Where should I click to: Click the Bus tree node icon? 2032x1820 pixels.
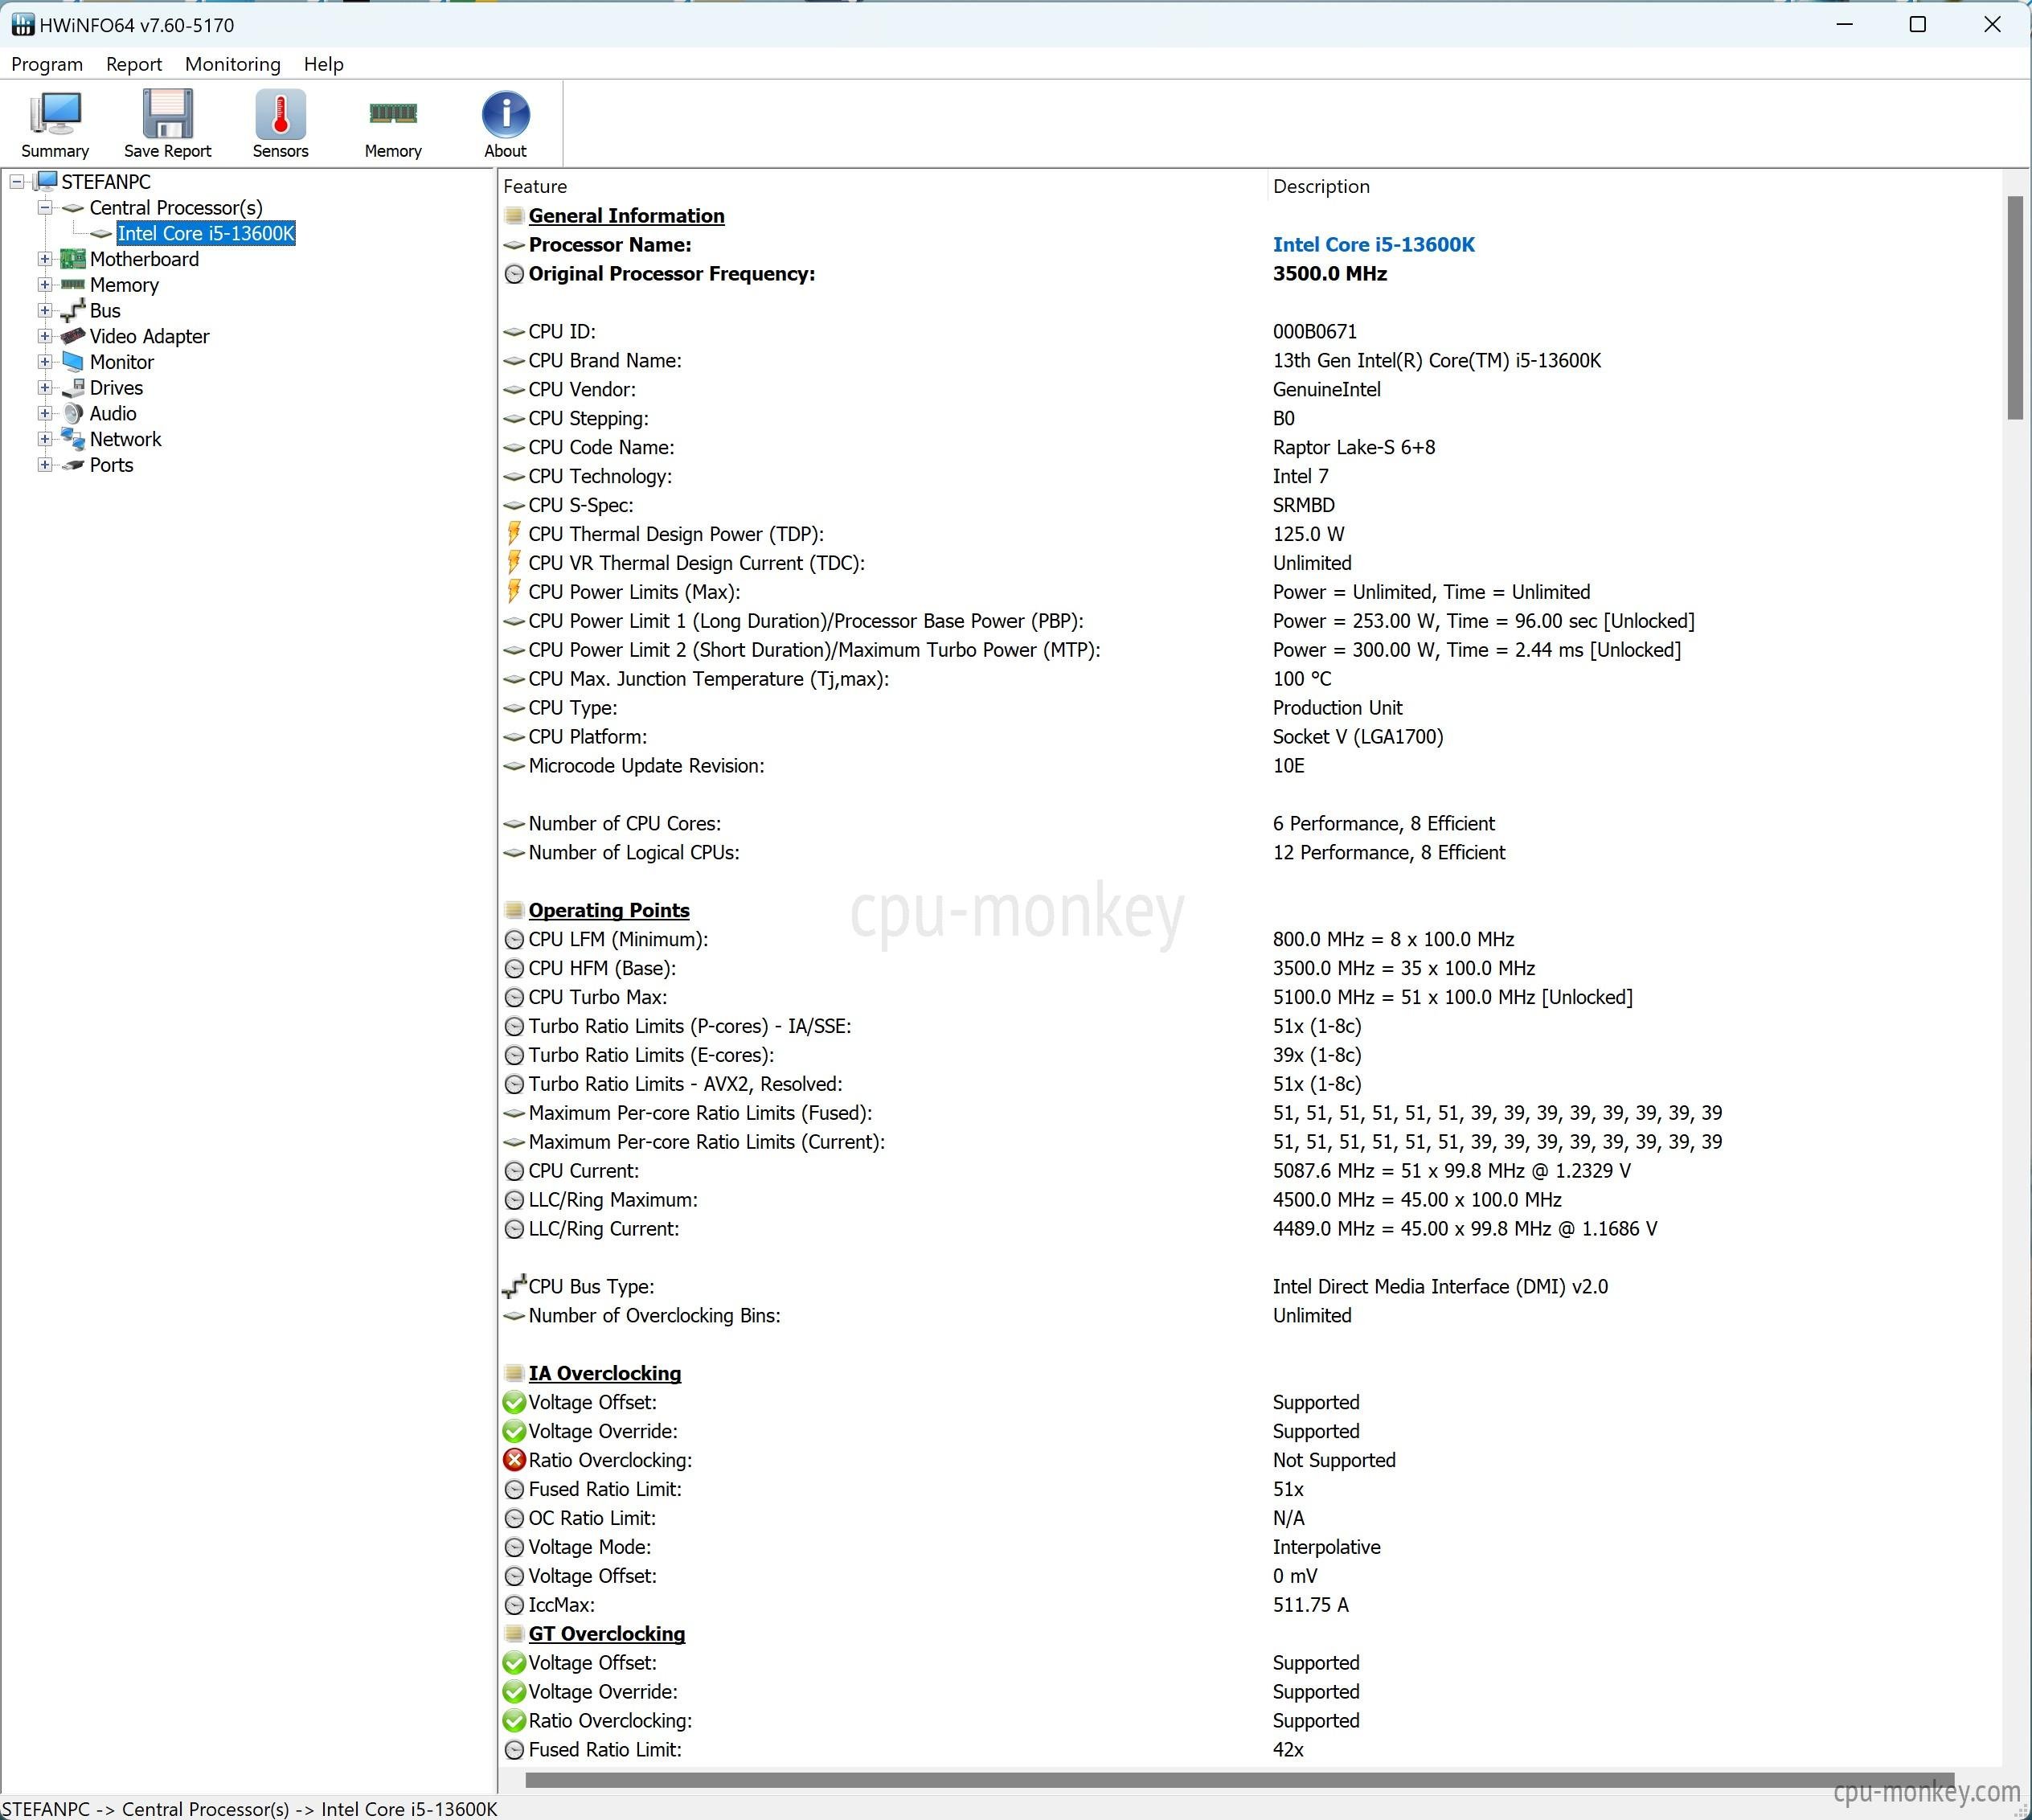click(x=73, y=311)
